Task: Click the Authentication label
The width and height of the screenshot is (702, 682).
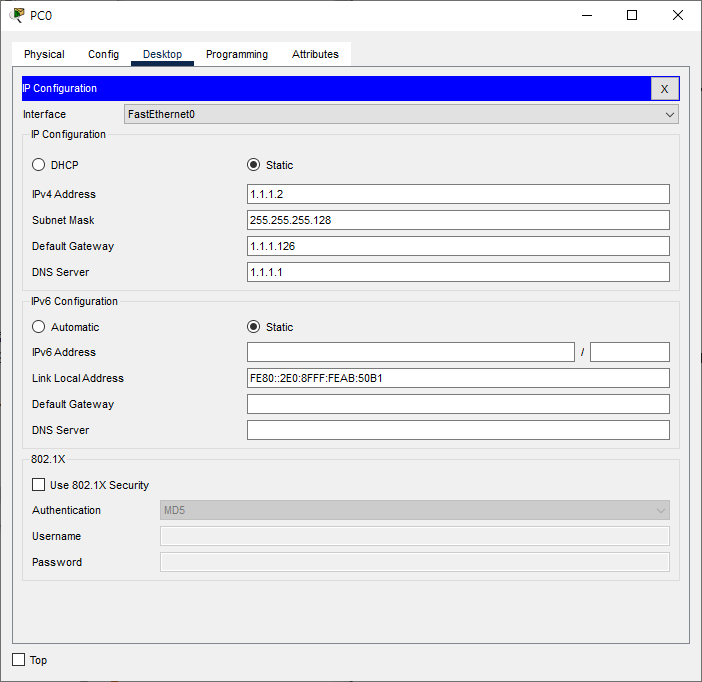Action: click(x=66, y=510)
